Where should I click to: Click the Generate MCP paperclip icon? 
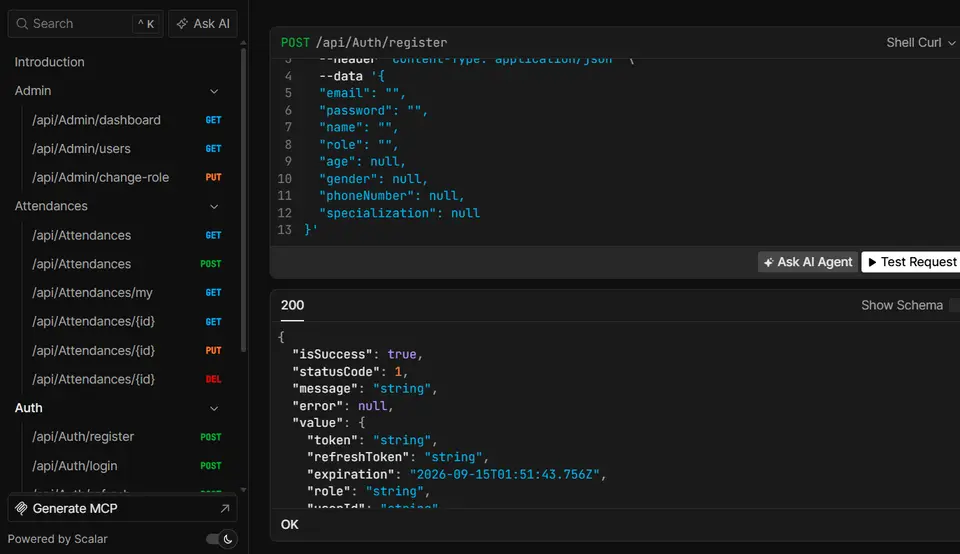point(21,509)
